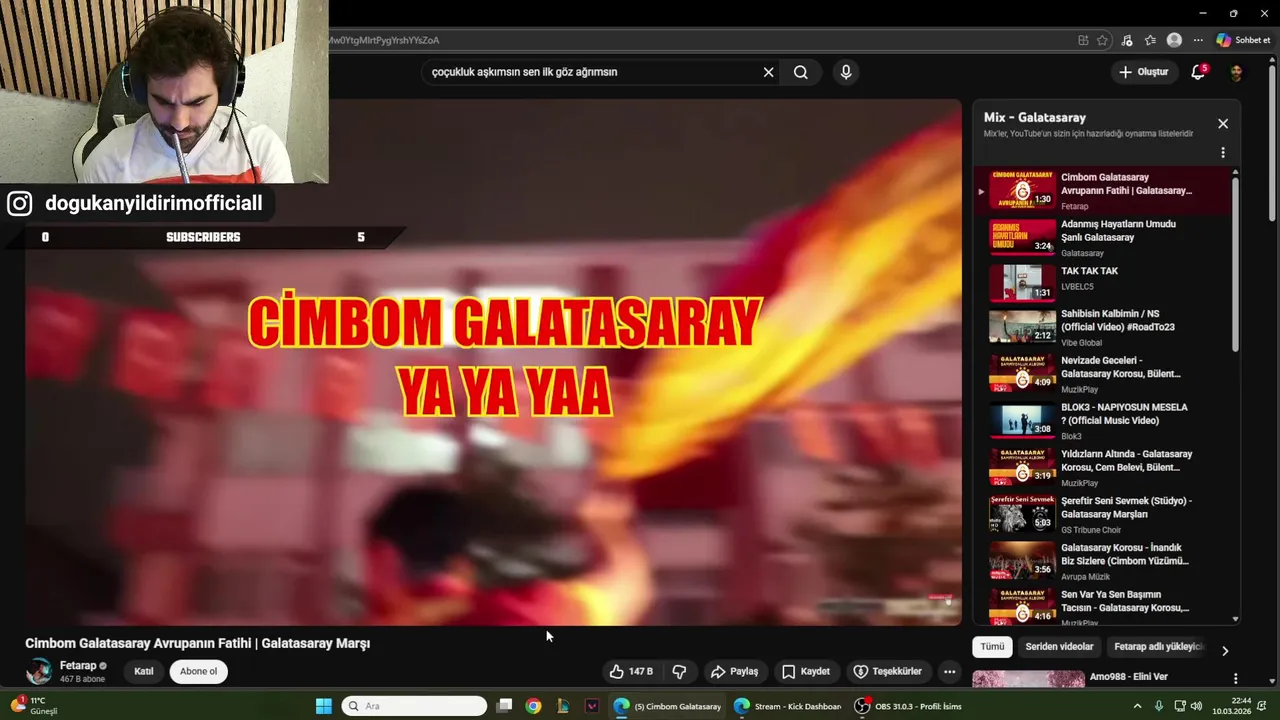Show more chips with right chevron

tap(1225, 650)
